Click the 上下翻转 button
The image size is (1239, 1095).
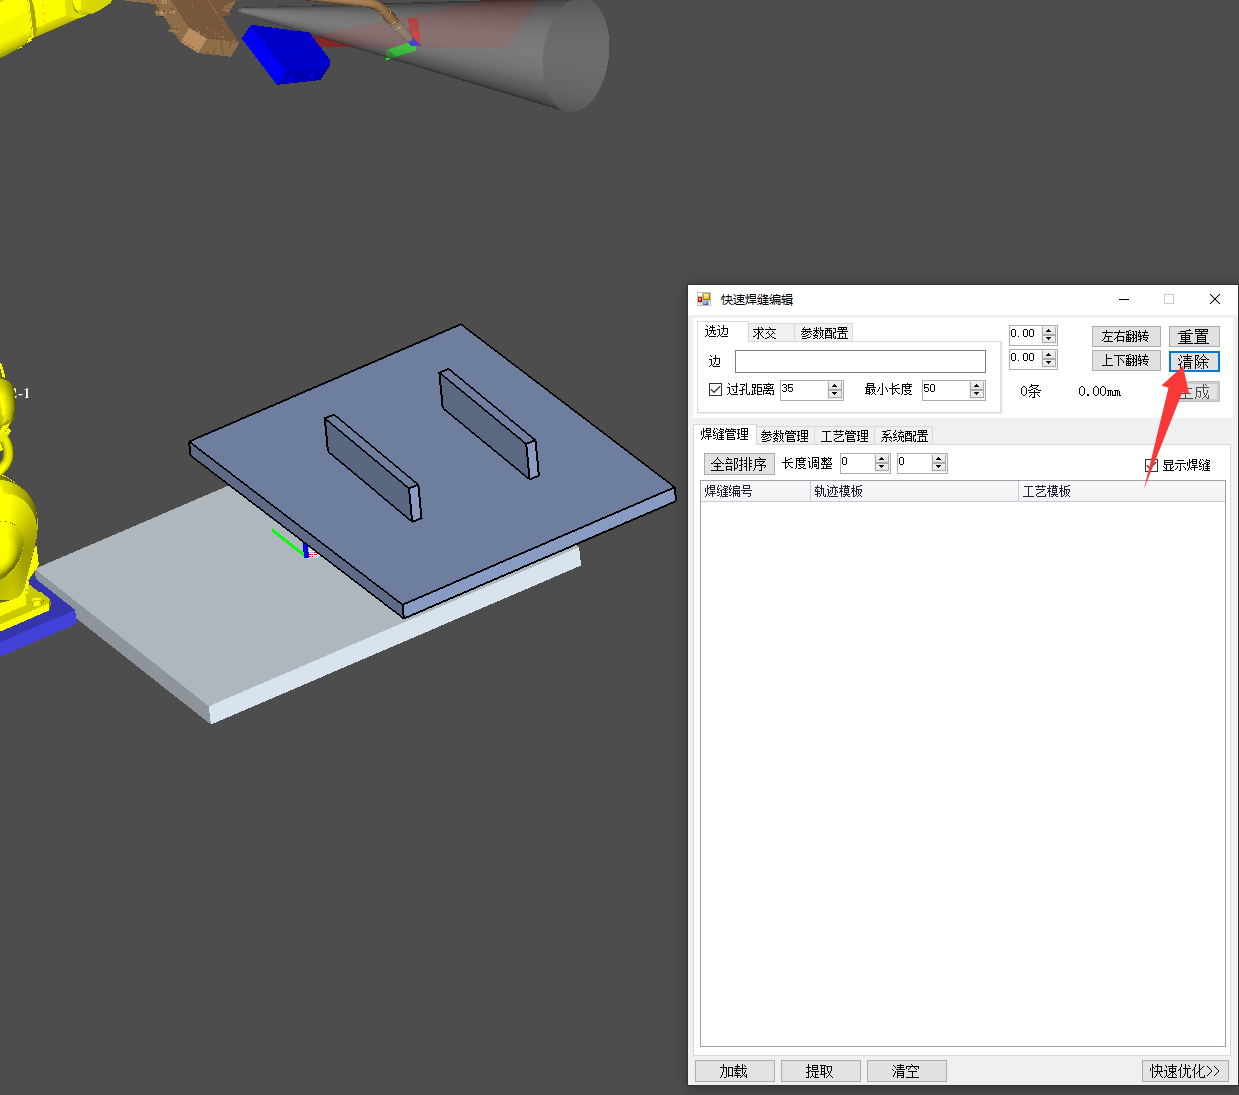(1125, 361)
